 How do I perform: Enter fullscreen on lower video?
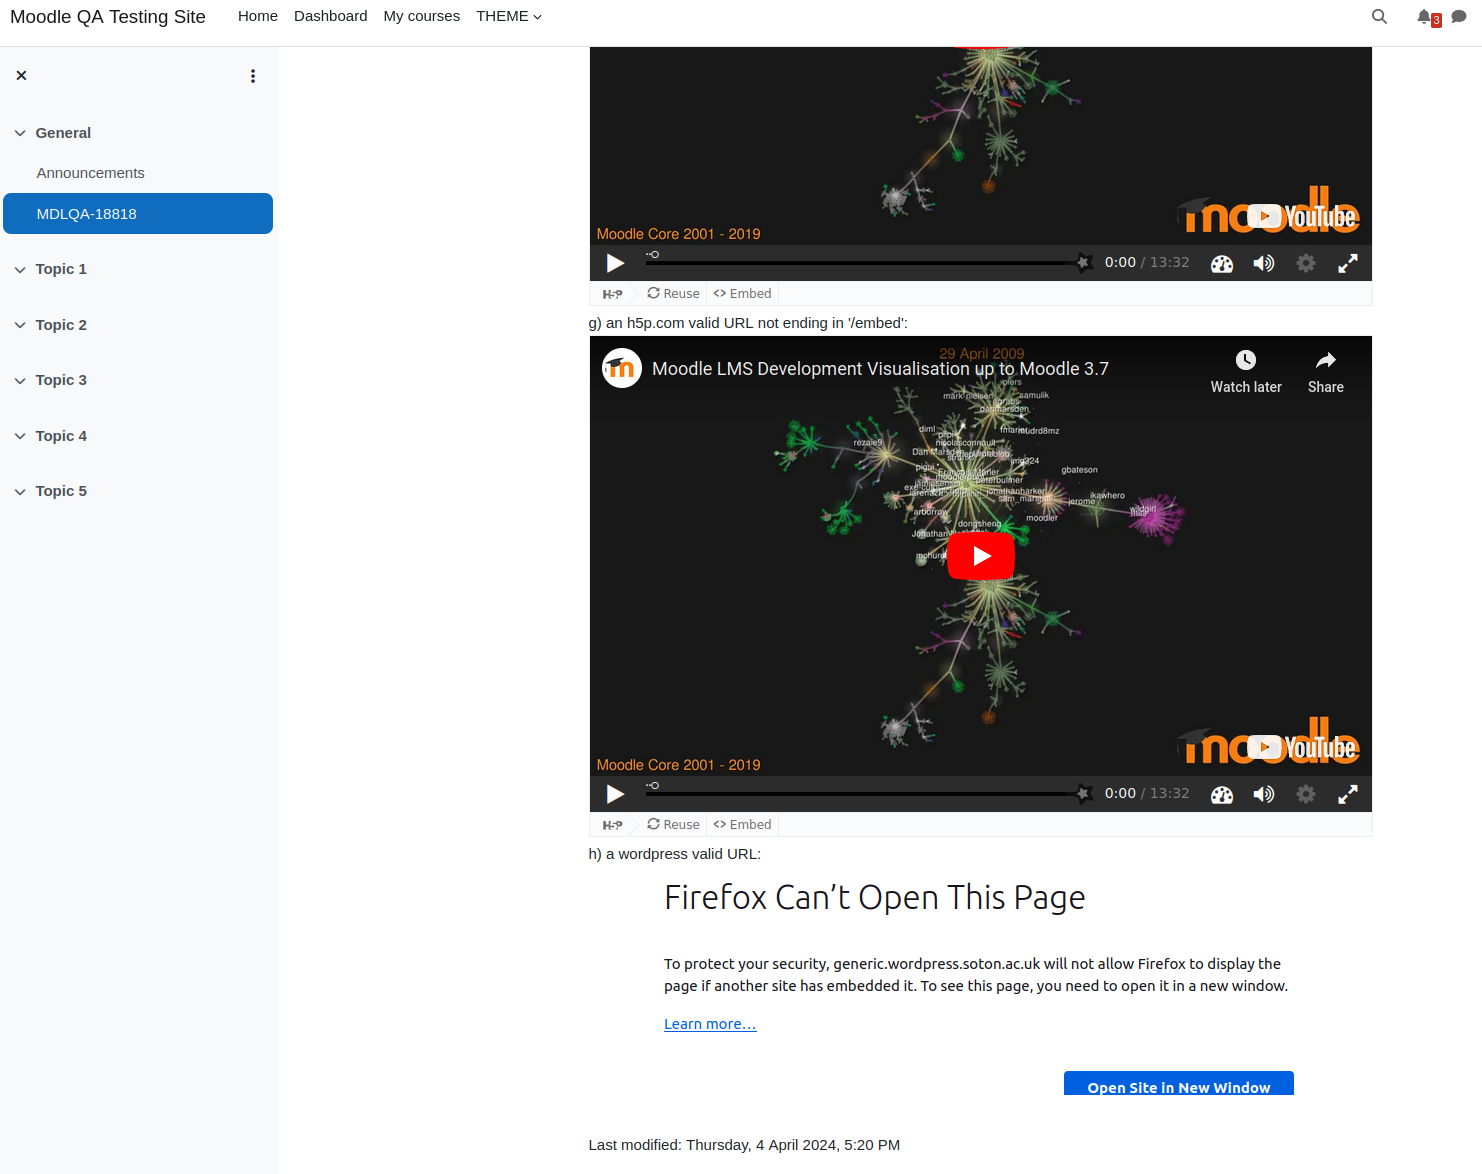1348,794
